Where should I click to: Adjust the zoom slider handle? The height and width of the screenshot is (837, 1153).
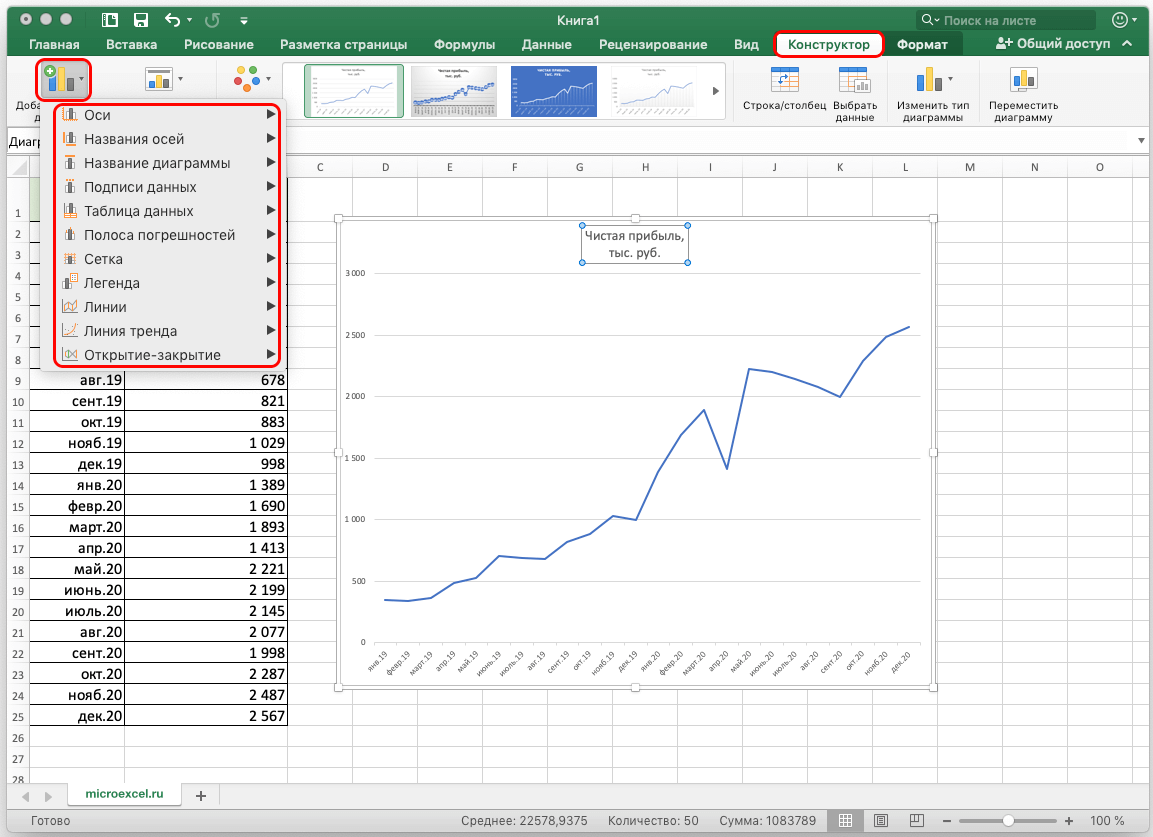point(1008,821)
